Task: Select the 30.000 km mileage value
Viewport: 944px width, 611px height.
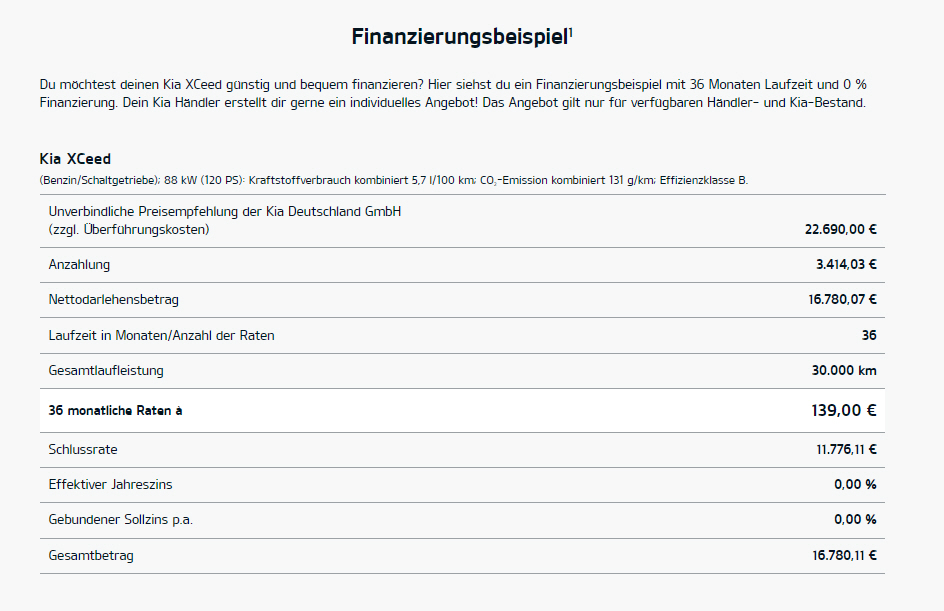Action: pyautogui.click(x=844, y=370)
